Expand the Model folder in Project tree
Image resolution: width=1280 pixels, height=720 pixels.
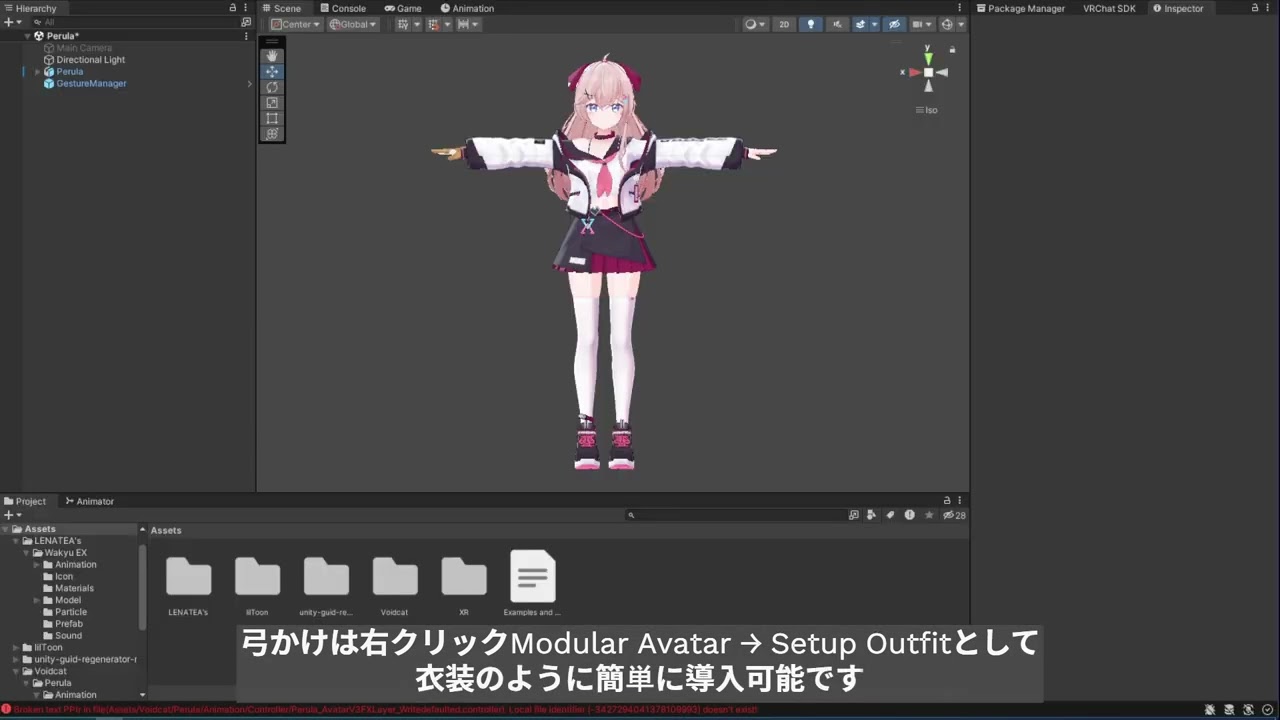[37, 600]
